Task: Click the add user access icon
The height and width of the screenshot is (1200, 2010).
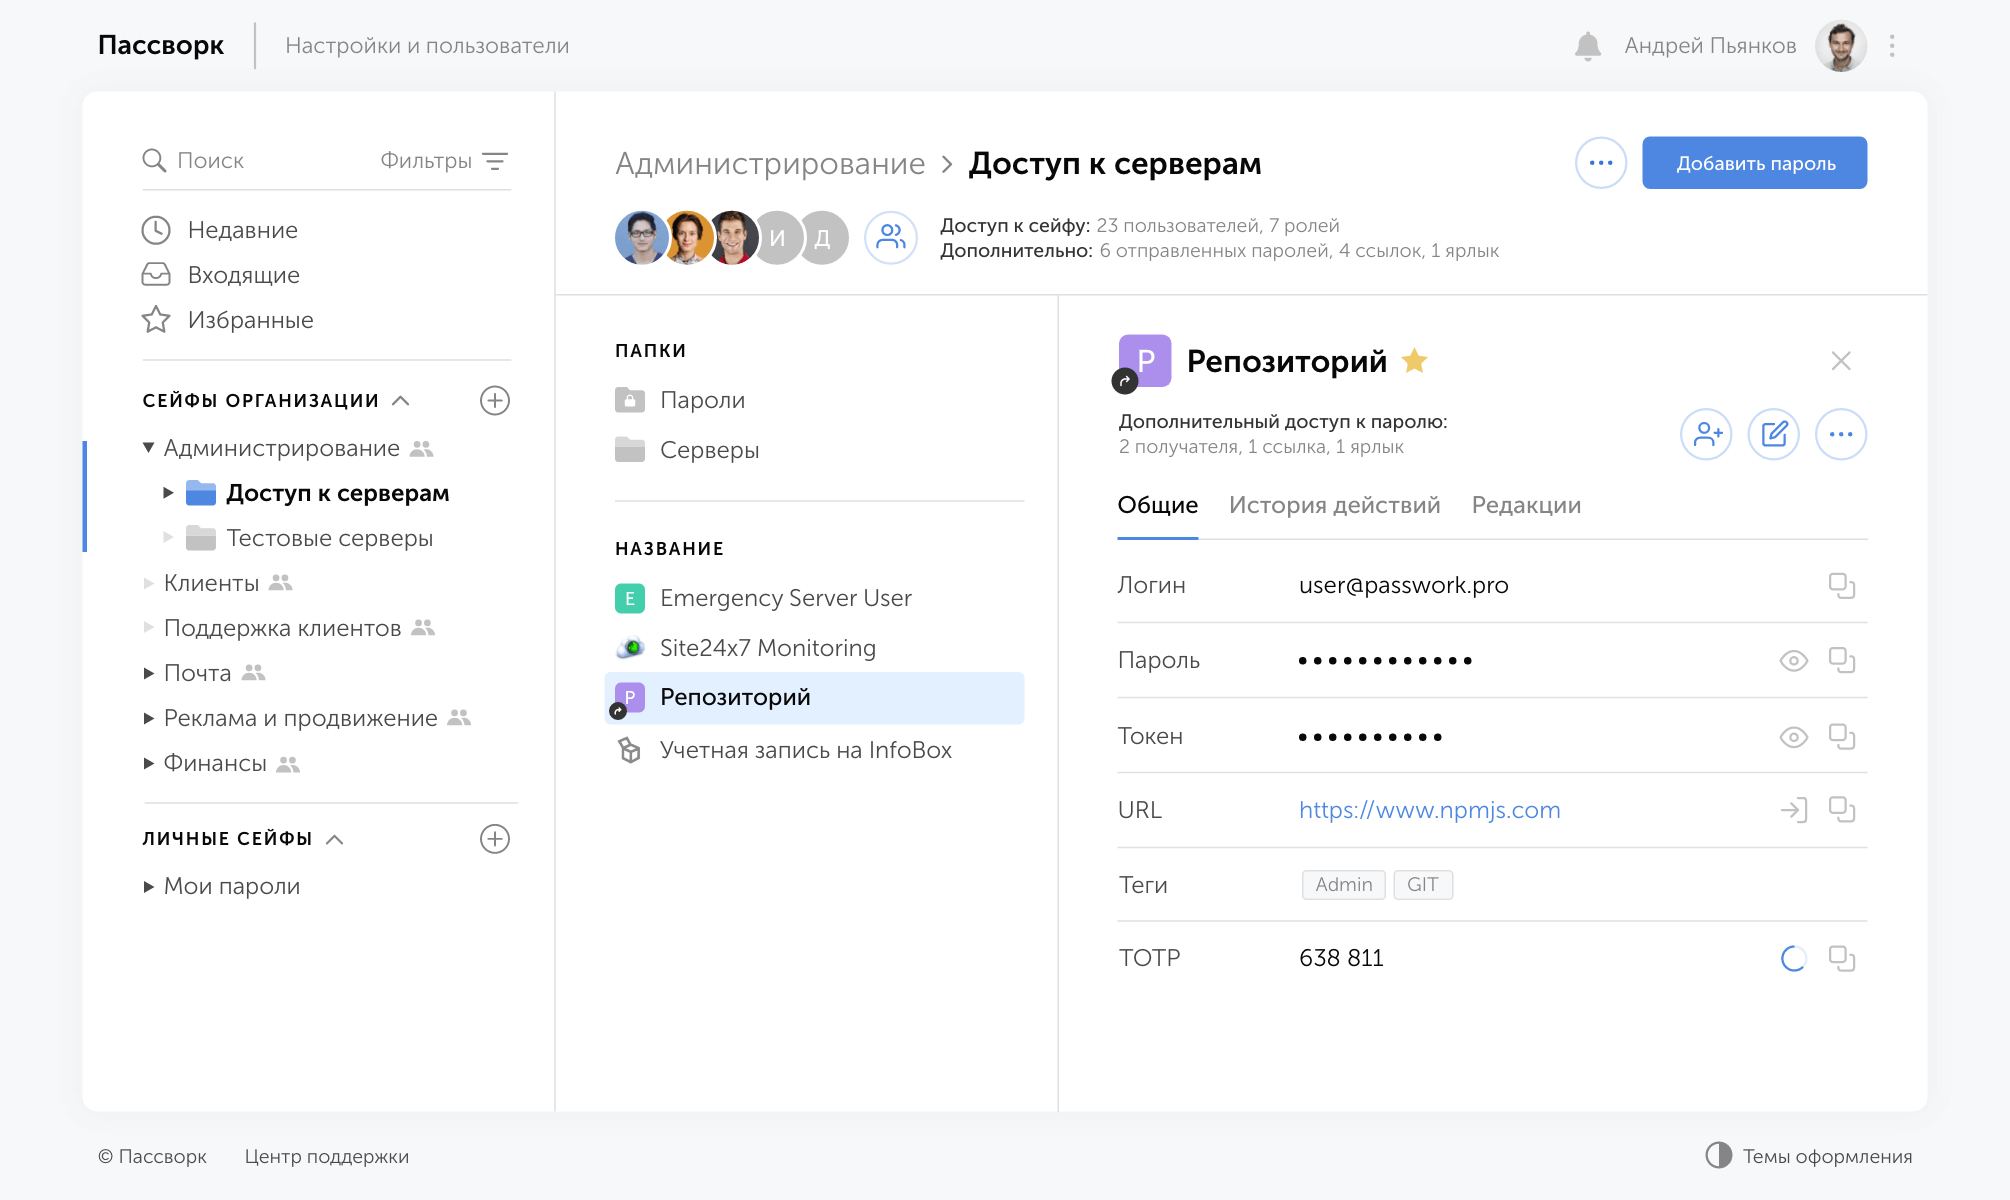Action: 1706,434
